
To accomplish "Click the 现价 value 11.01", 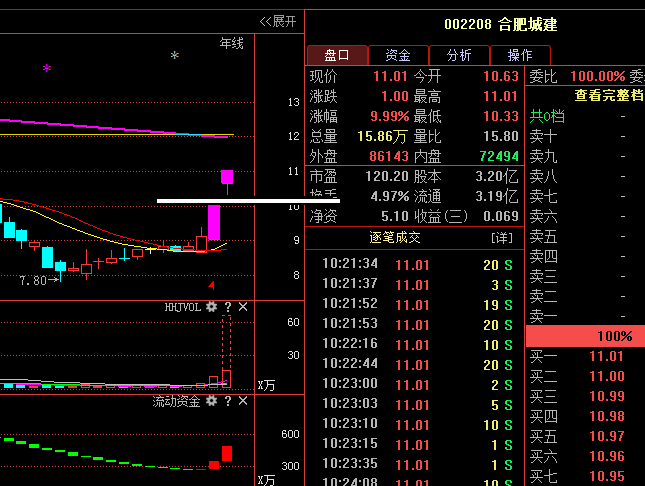I will pyautogui.click(x=390, y=76).
